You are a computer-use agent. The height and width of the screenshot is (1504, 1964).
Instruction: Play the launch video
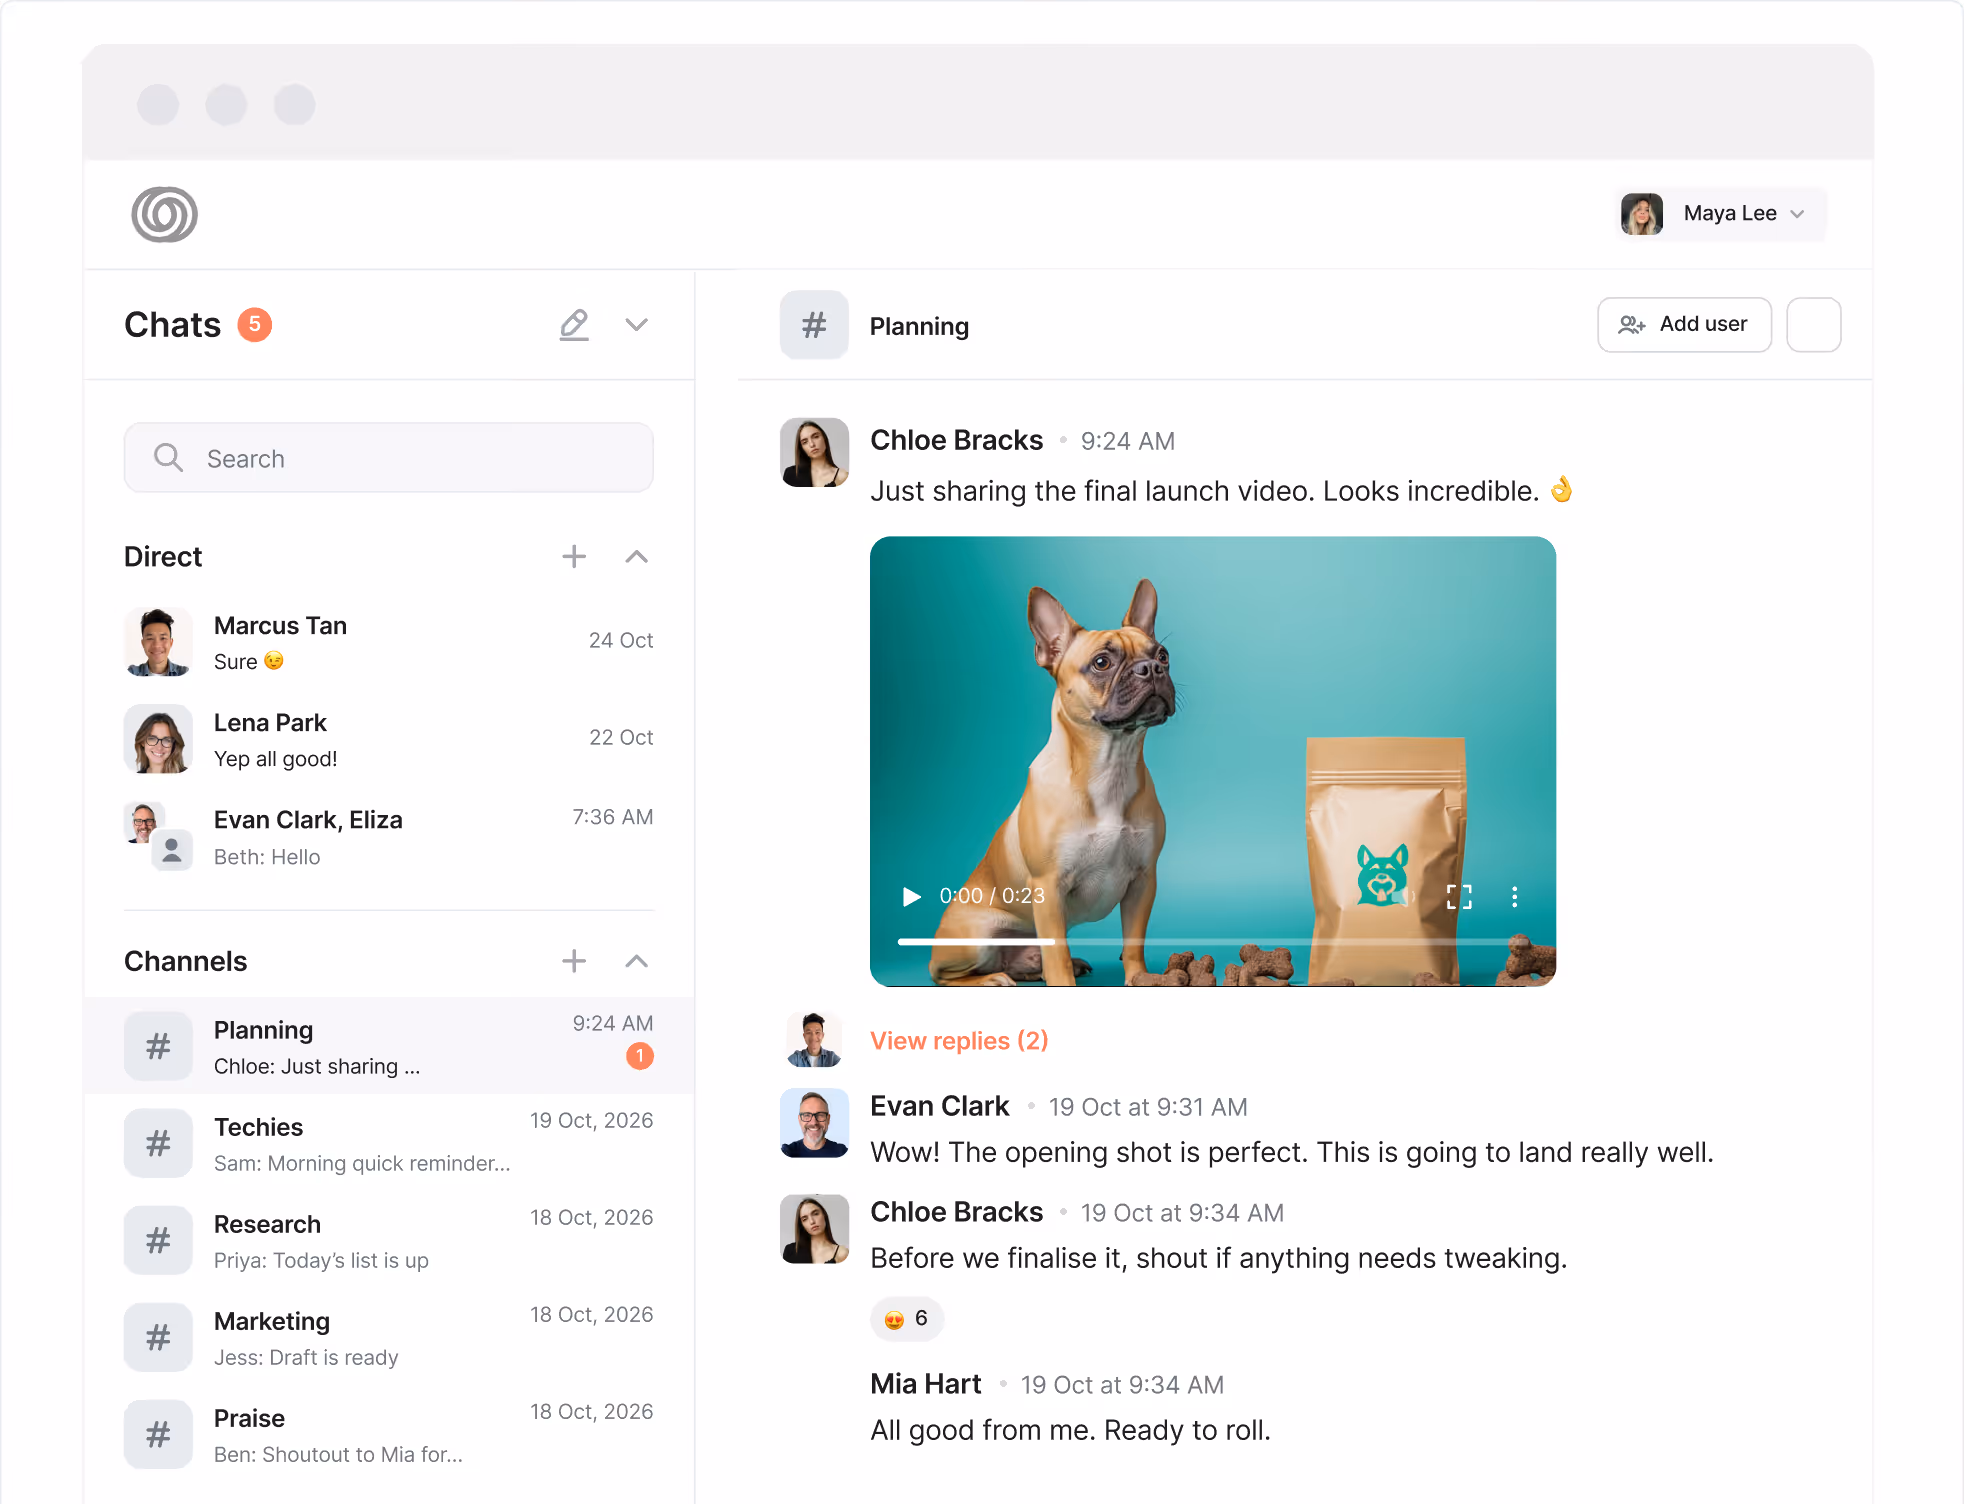911,896
